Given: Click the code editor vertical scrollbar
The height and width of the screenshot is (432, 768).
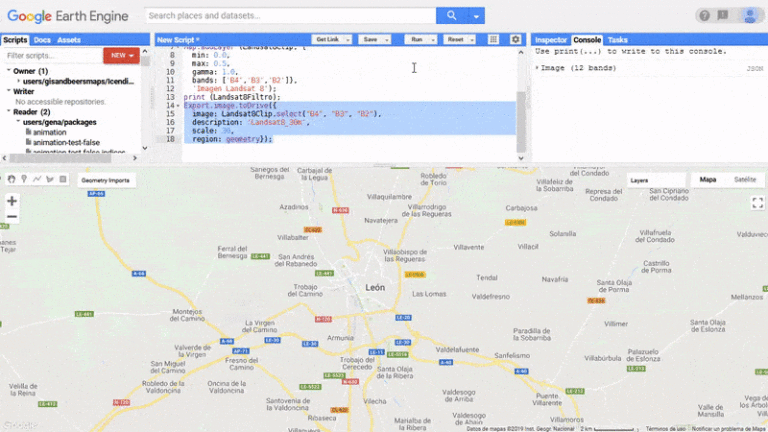Looking at the screenshot, I should (521, 122).
